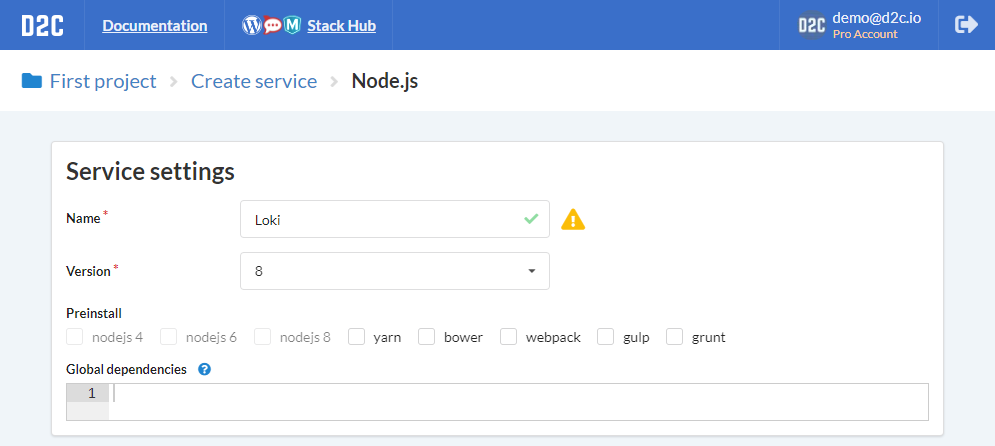Click the WordPress icon beside Stack Hub

pyautogui.click(x=252, y=25)
